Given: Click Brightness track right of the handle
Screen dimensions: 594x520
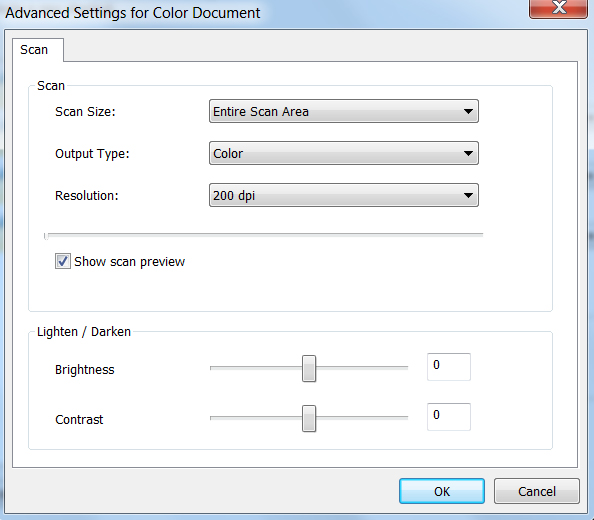Looking at the screenshot, I should 362,367.
